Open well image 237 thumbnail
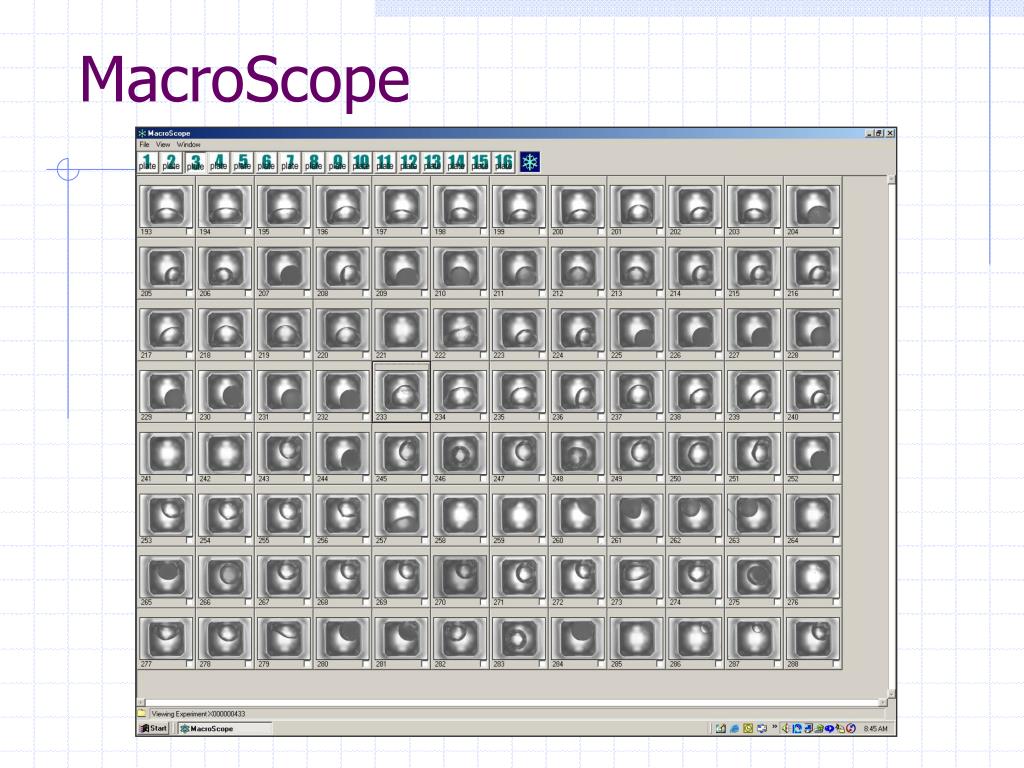Viewport: 1024px width, 768px height. tap(636, 391)
